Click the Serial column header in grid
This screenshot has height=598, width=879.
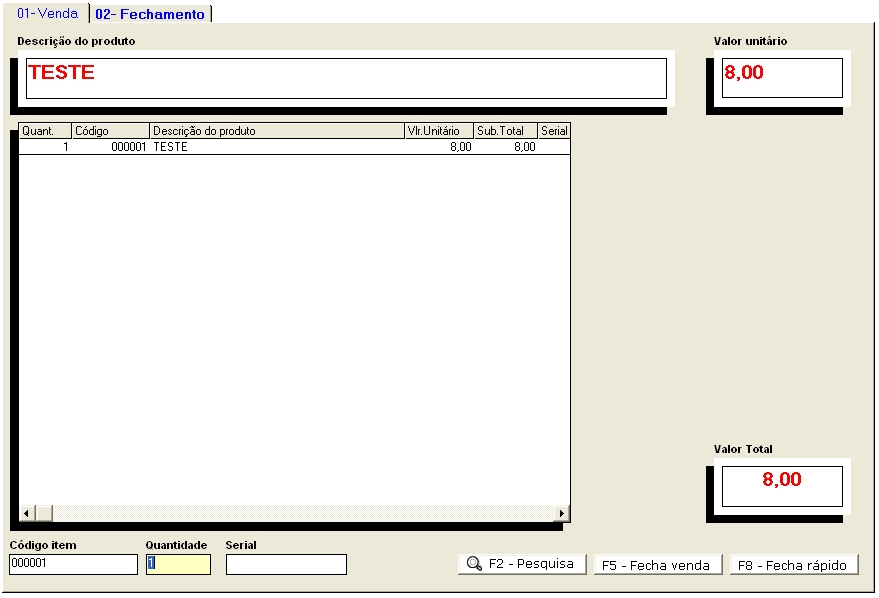click(554, 131)
